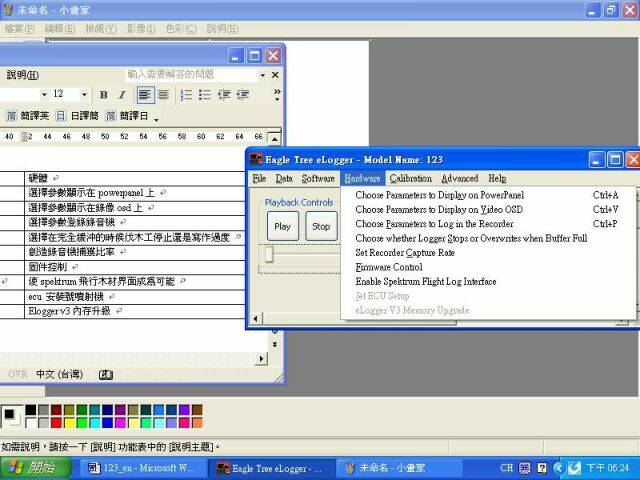Open the font name dropdown arrow
640x480 pixels.
[x=44, y=95]
